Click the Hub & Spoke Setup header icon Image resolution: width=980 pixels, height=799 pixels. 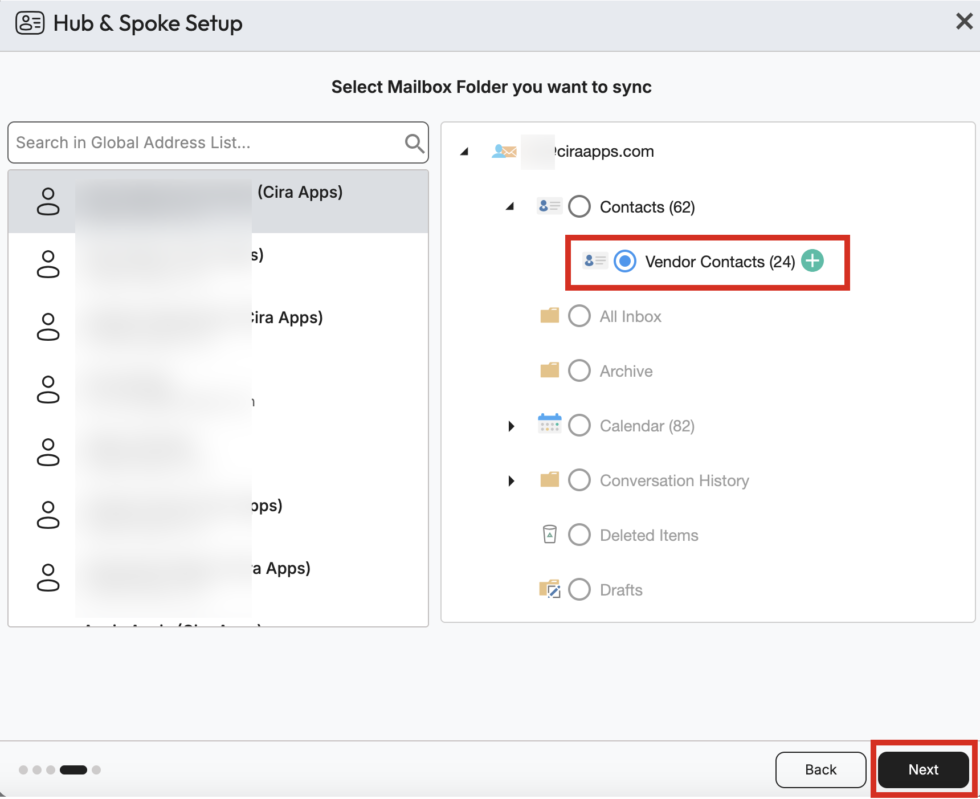[31, 22]
